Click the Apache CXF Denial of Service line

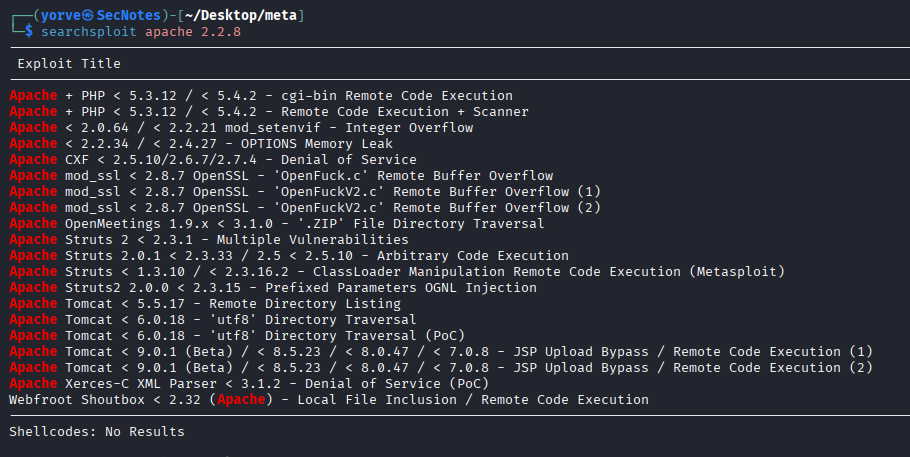[213, 160]
